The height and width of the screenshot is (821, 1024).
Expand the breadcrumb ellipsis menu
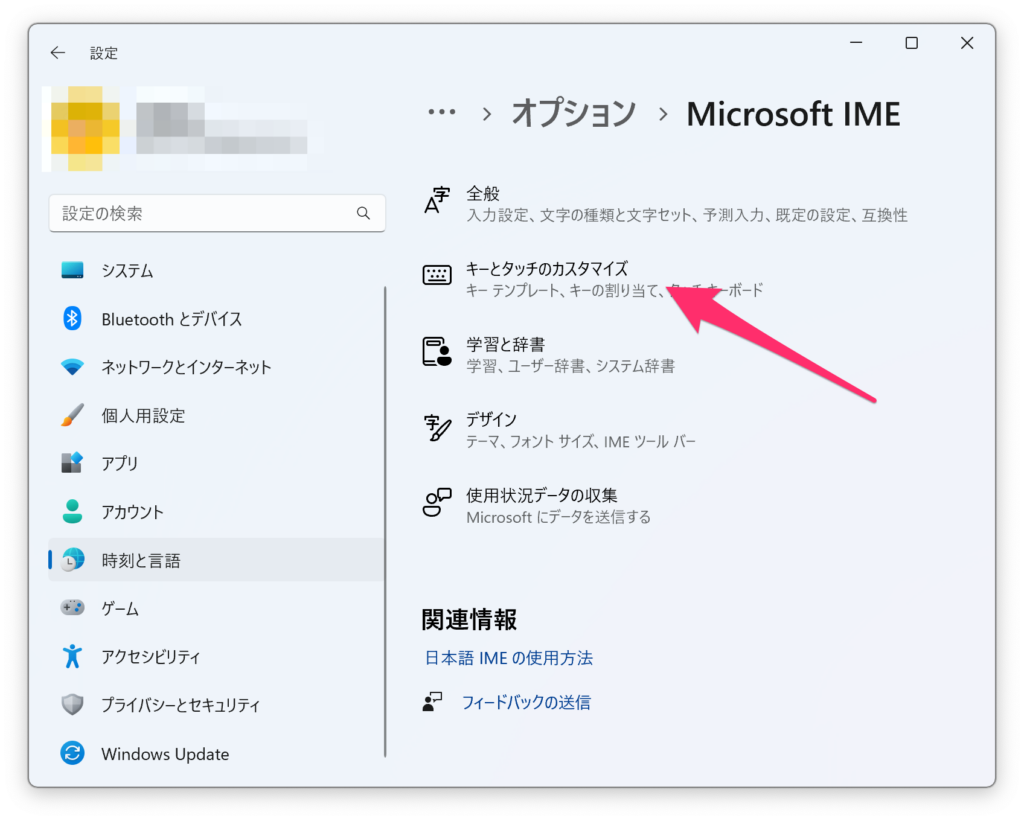pos(441,112)
